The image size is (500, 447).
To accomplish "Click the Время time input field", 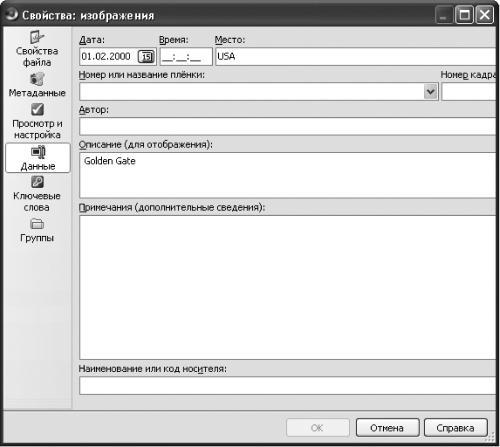I will click(186, 57).
